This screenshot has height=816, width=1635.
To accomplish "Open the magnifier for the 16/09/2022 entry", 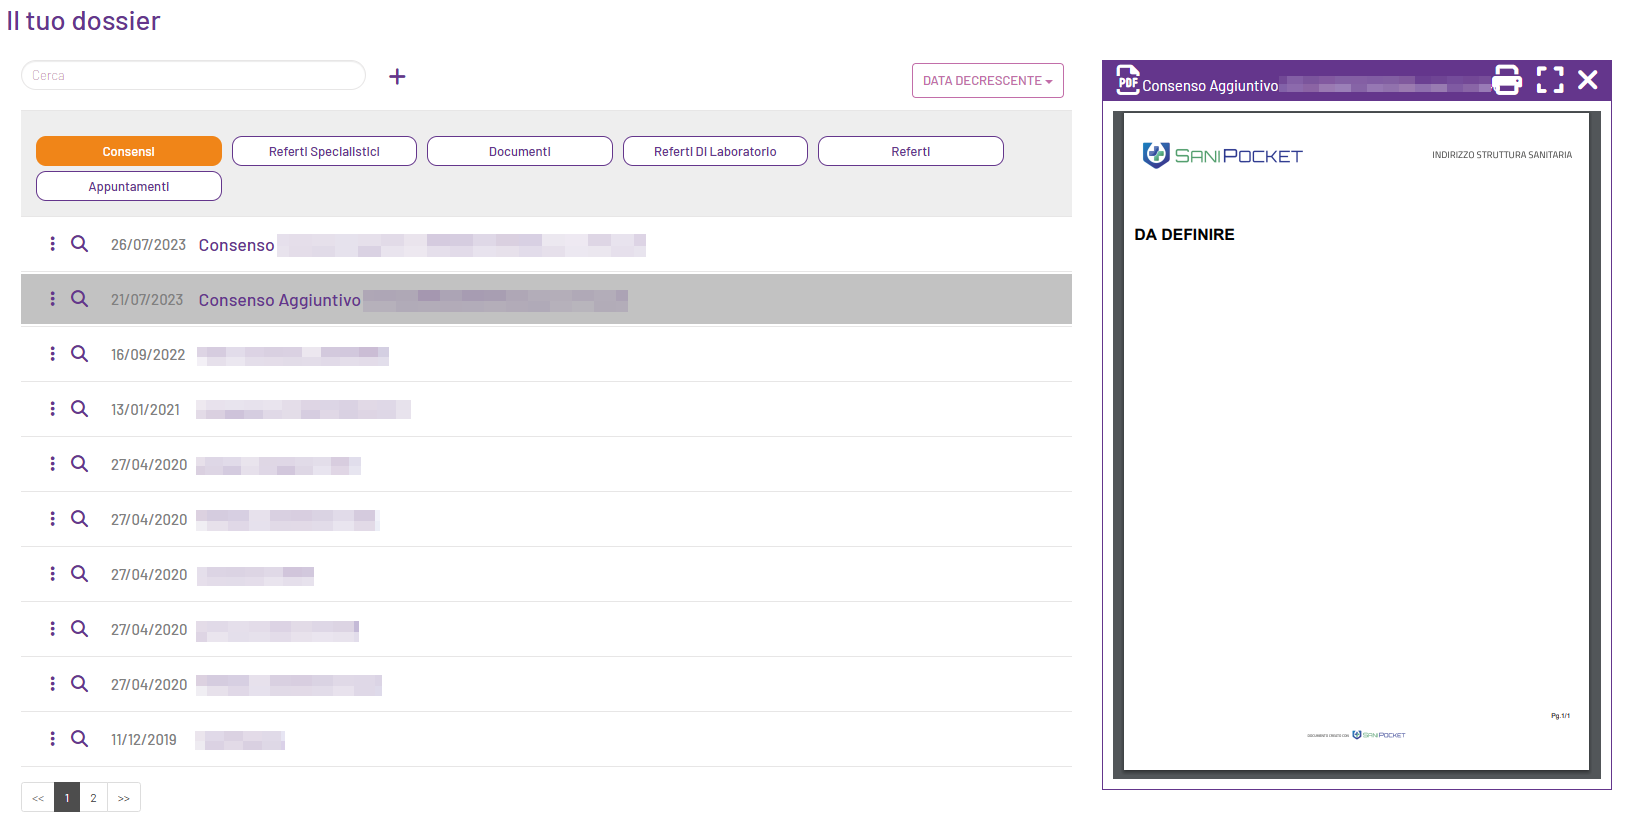I will [x=79, y=354].
